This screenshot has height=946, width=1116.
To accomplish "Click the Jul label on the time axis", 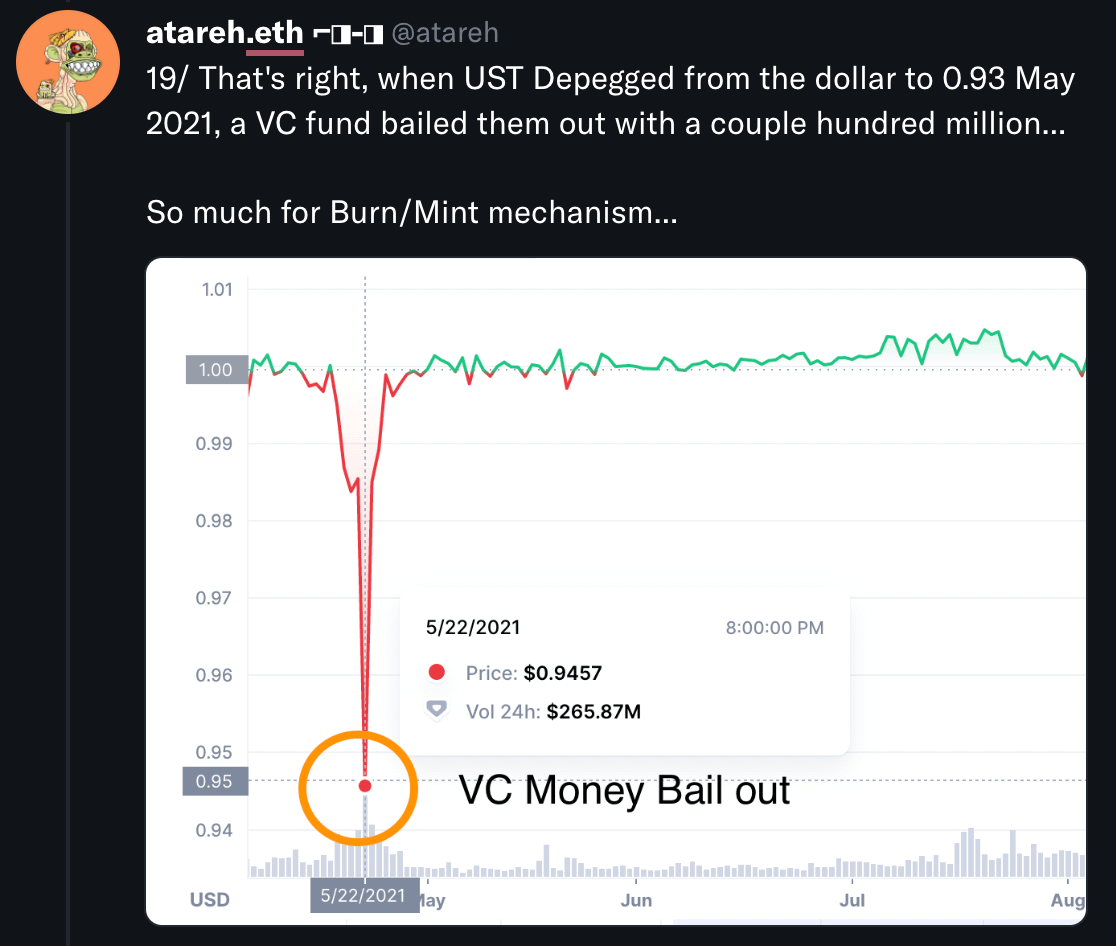I will click(852, 900).
